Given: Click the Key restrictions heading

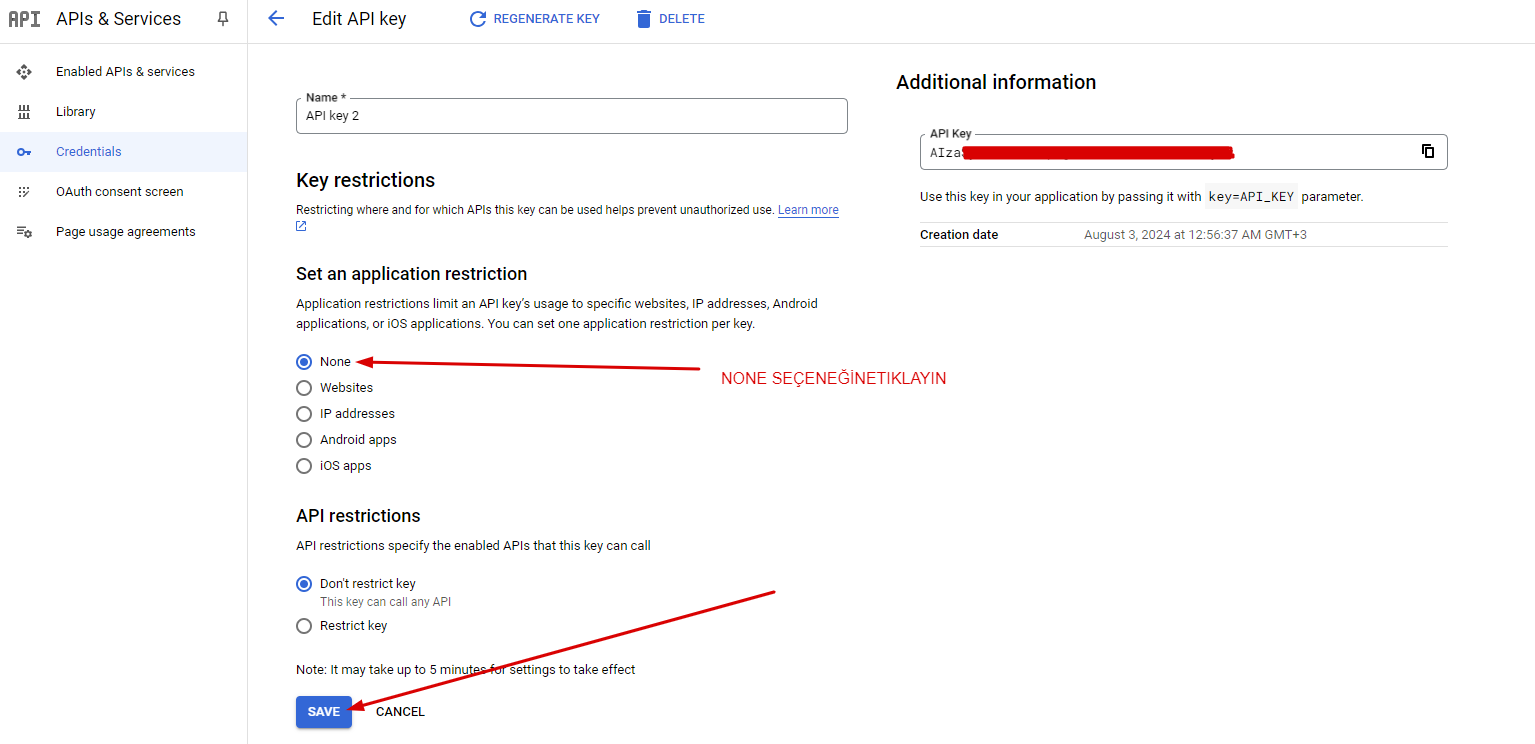Looking at the screenshot, I should tap(366, 180).
